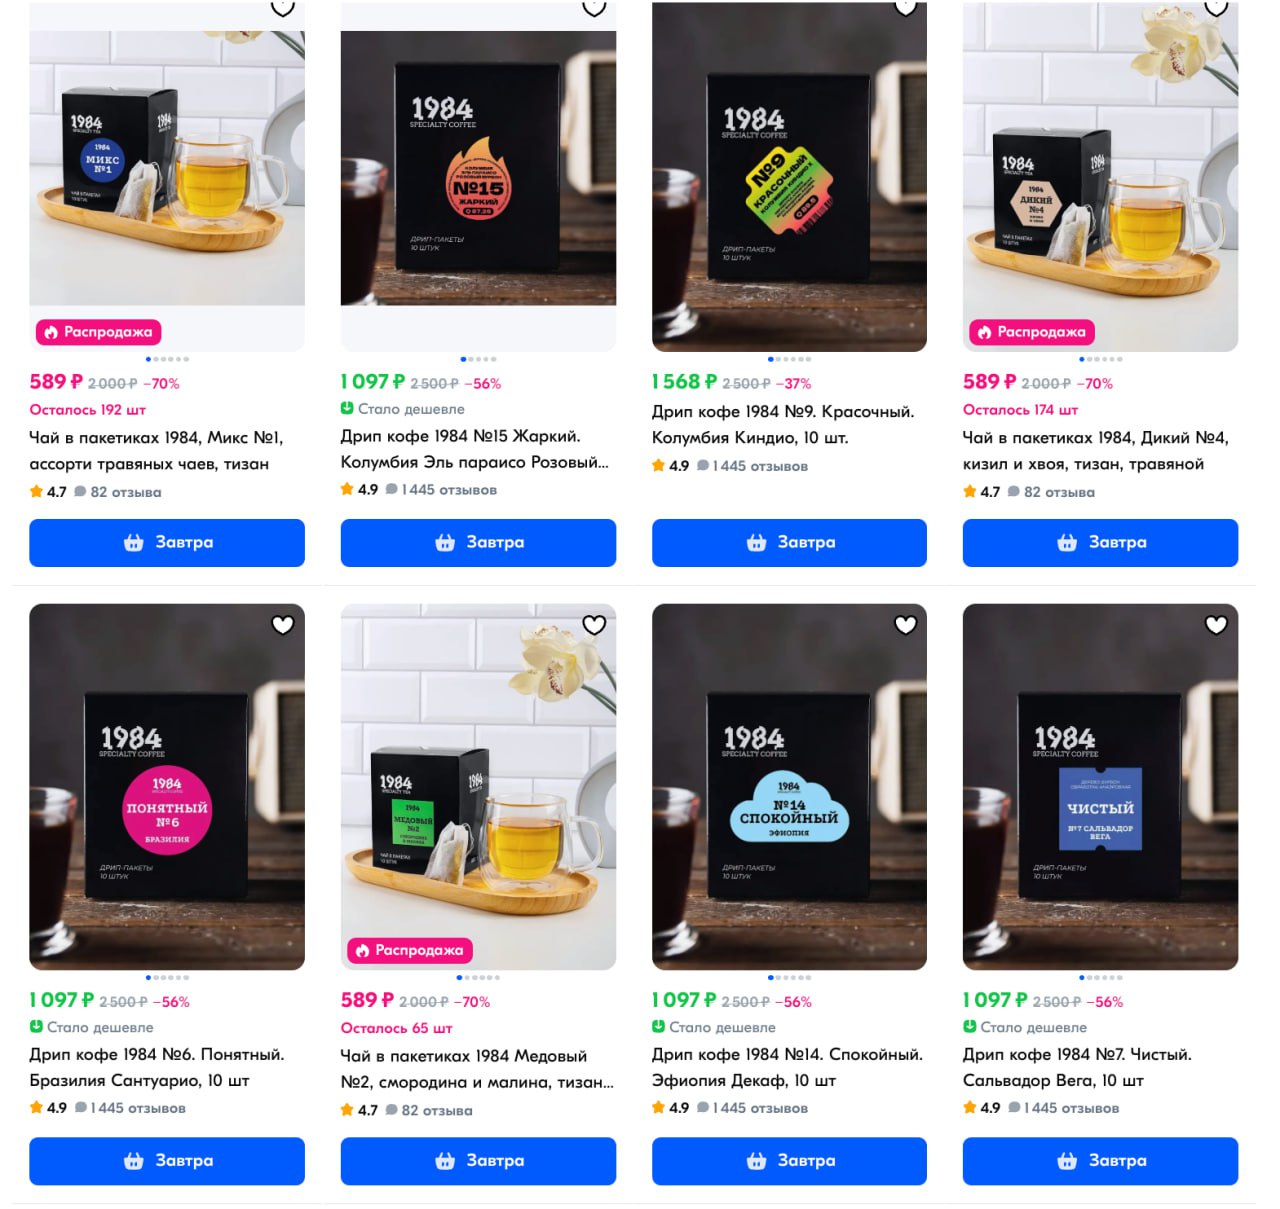Click the image carousel dots under Жаркий №15 photo
The height and width of the screenshot is (1209, 1280).
click(x=478, y=359)
